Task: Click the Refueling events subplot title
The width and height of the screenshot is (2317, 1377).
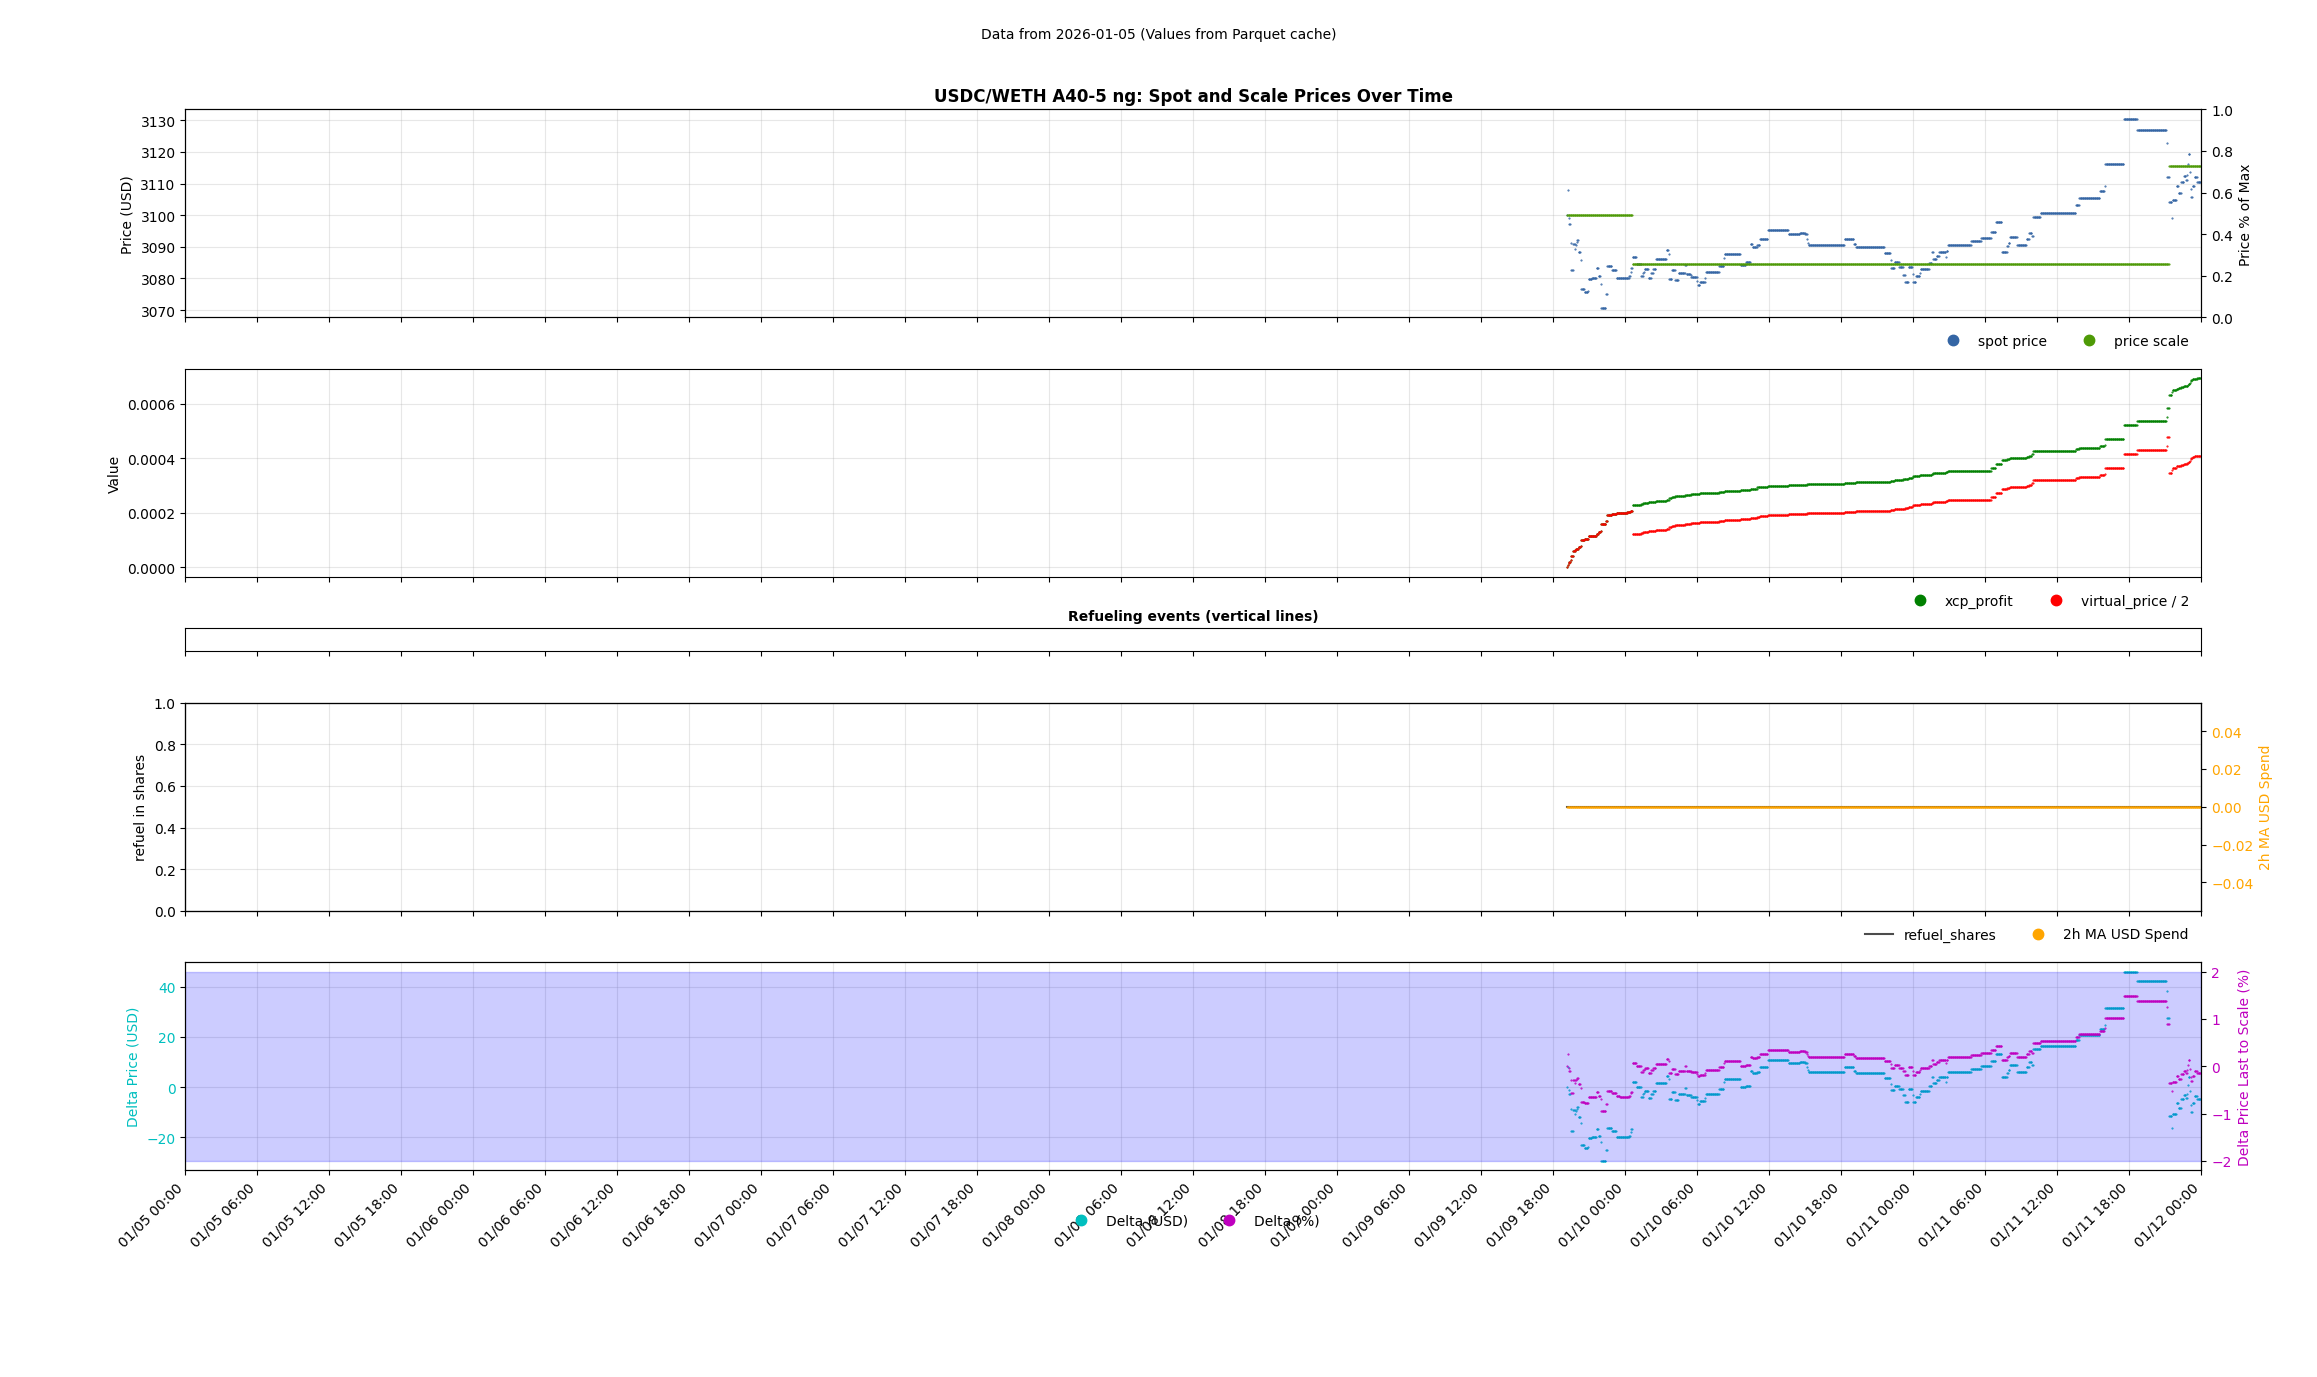Action: pos(1192,616)
